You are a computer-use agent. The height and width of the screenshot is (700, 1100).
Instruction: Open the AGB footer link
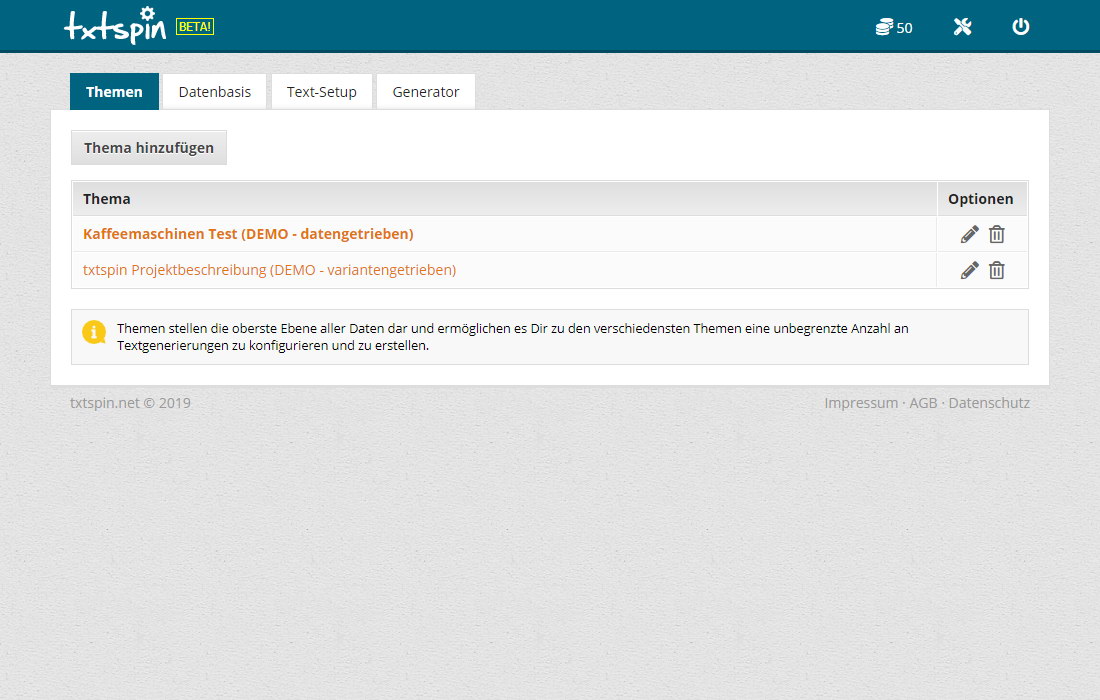pyautogui.click(x=923, y=403)
